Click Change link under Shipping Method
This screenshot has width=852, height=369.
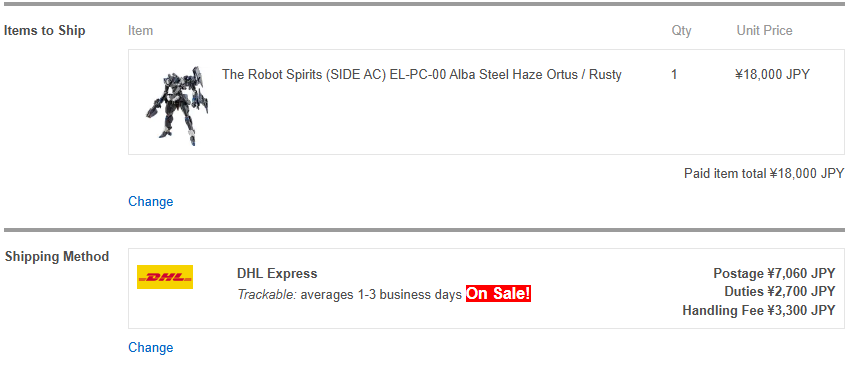click(x=151, y=347)
